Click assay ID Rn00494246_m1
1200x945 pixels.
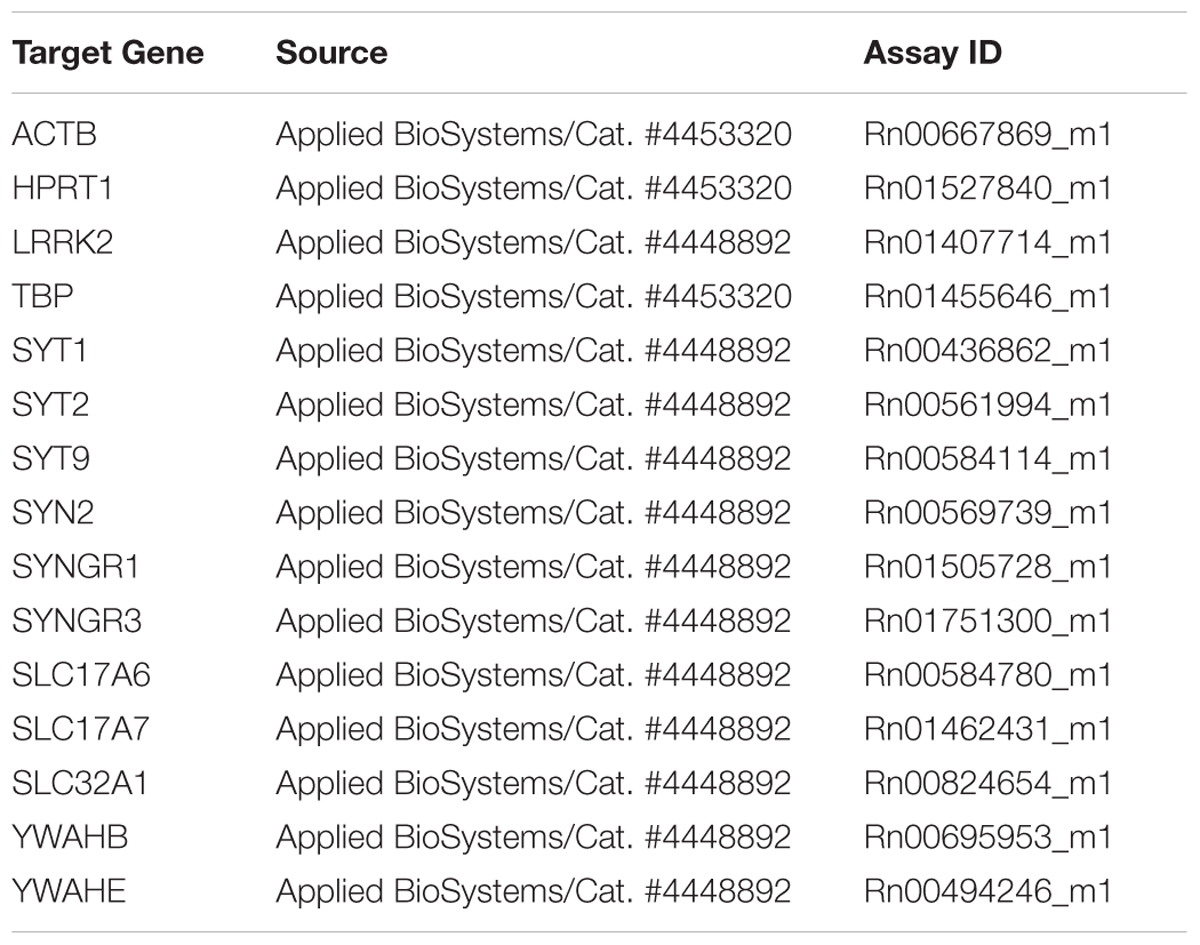[x=988, y=891]
